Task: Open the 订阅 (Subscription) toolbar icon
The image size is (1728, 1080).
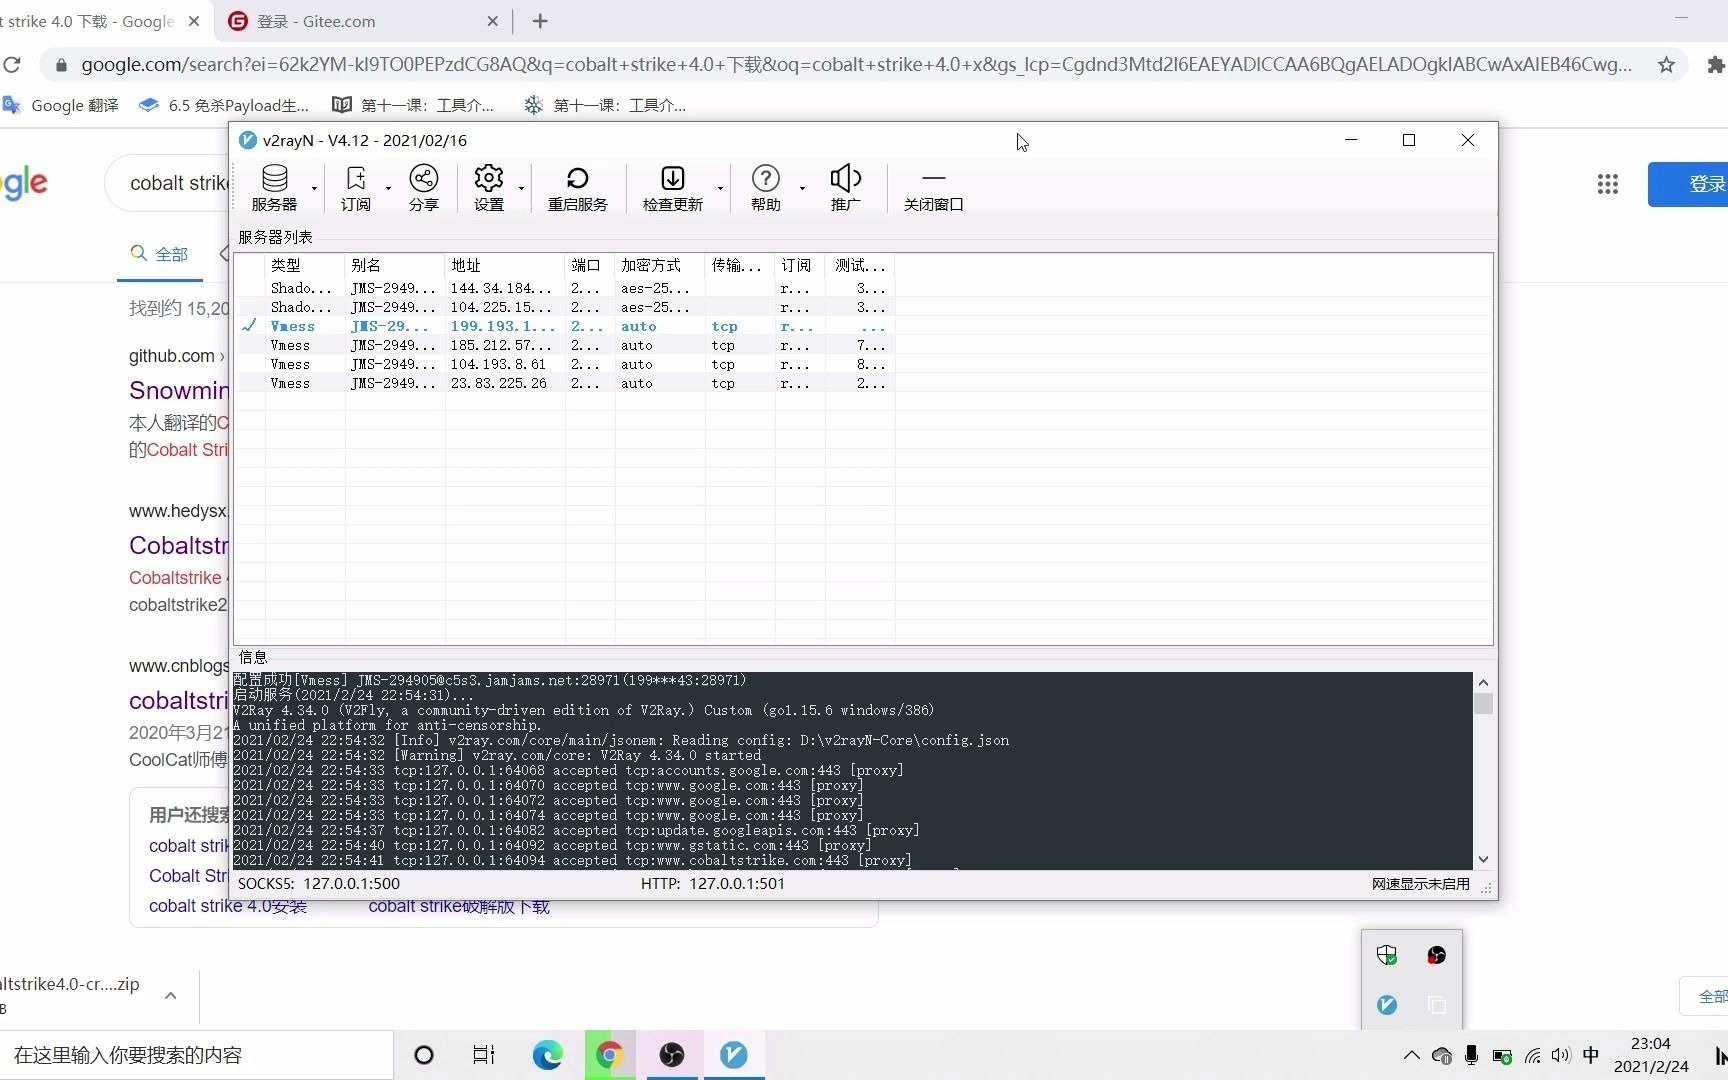Action: (x=356, y=188)
